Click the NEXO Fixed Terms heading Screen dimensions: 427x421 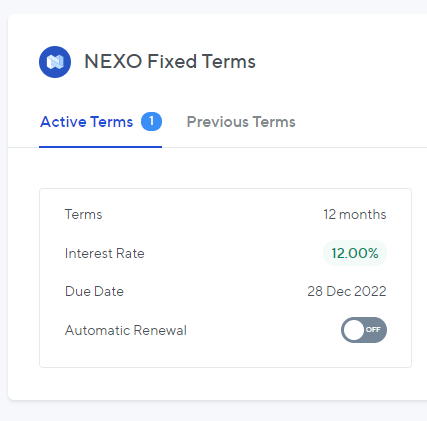pos(170,62)
